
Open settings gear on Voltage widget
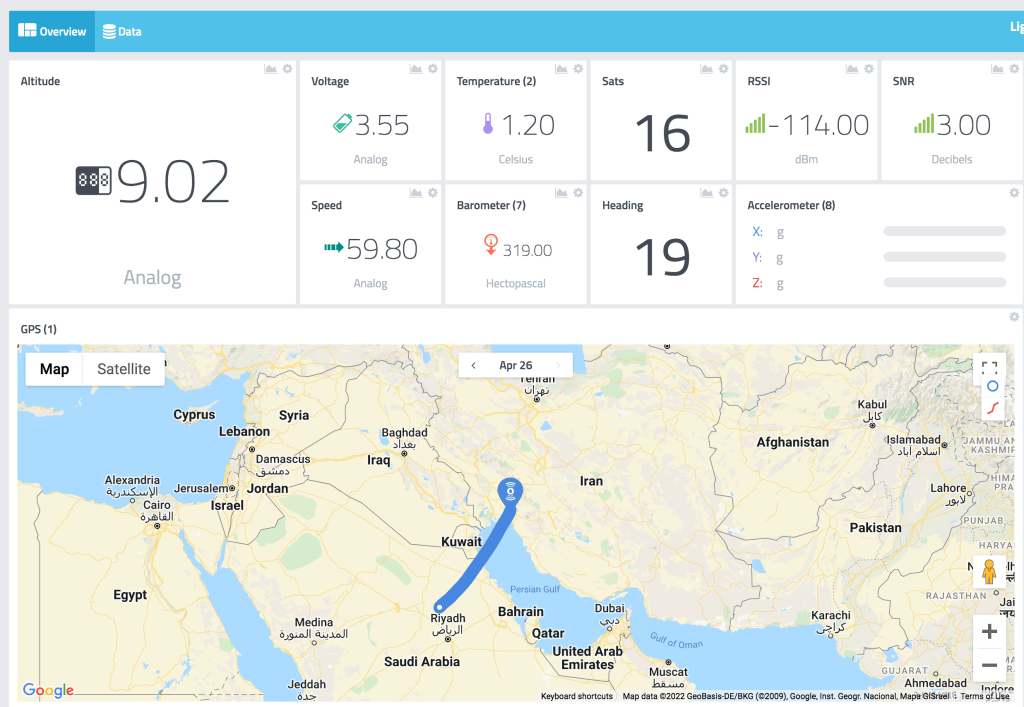[x=433, y=69]
